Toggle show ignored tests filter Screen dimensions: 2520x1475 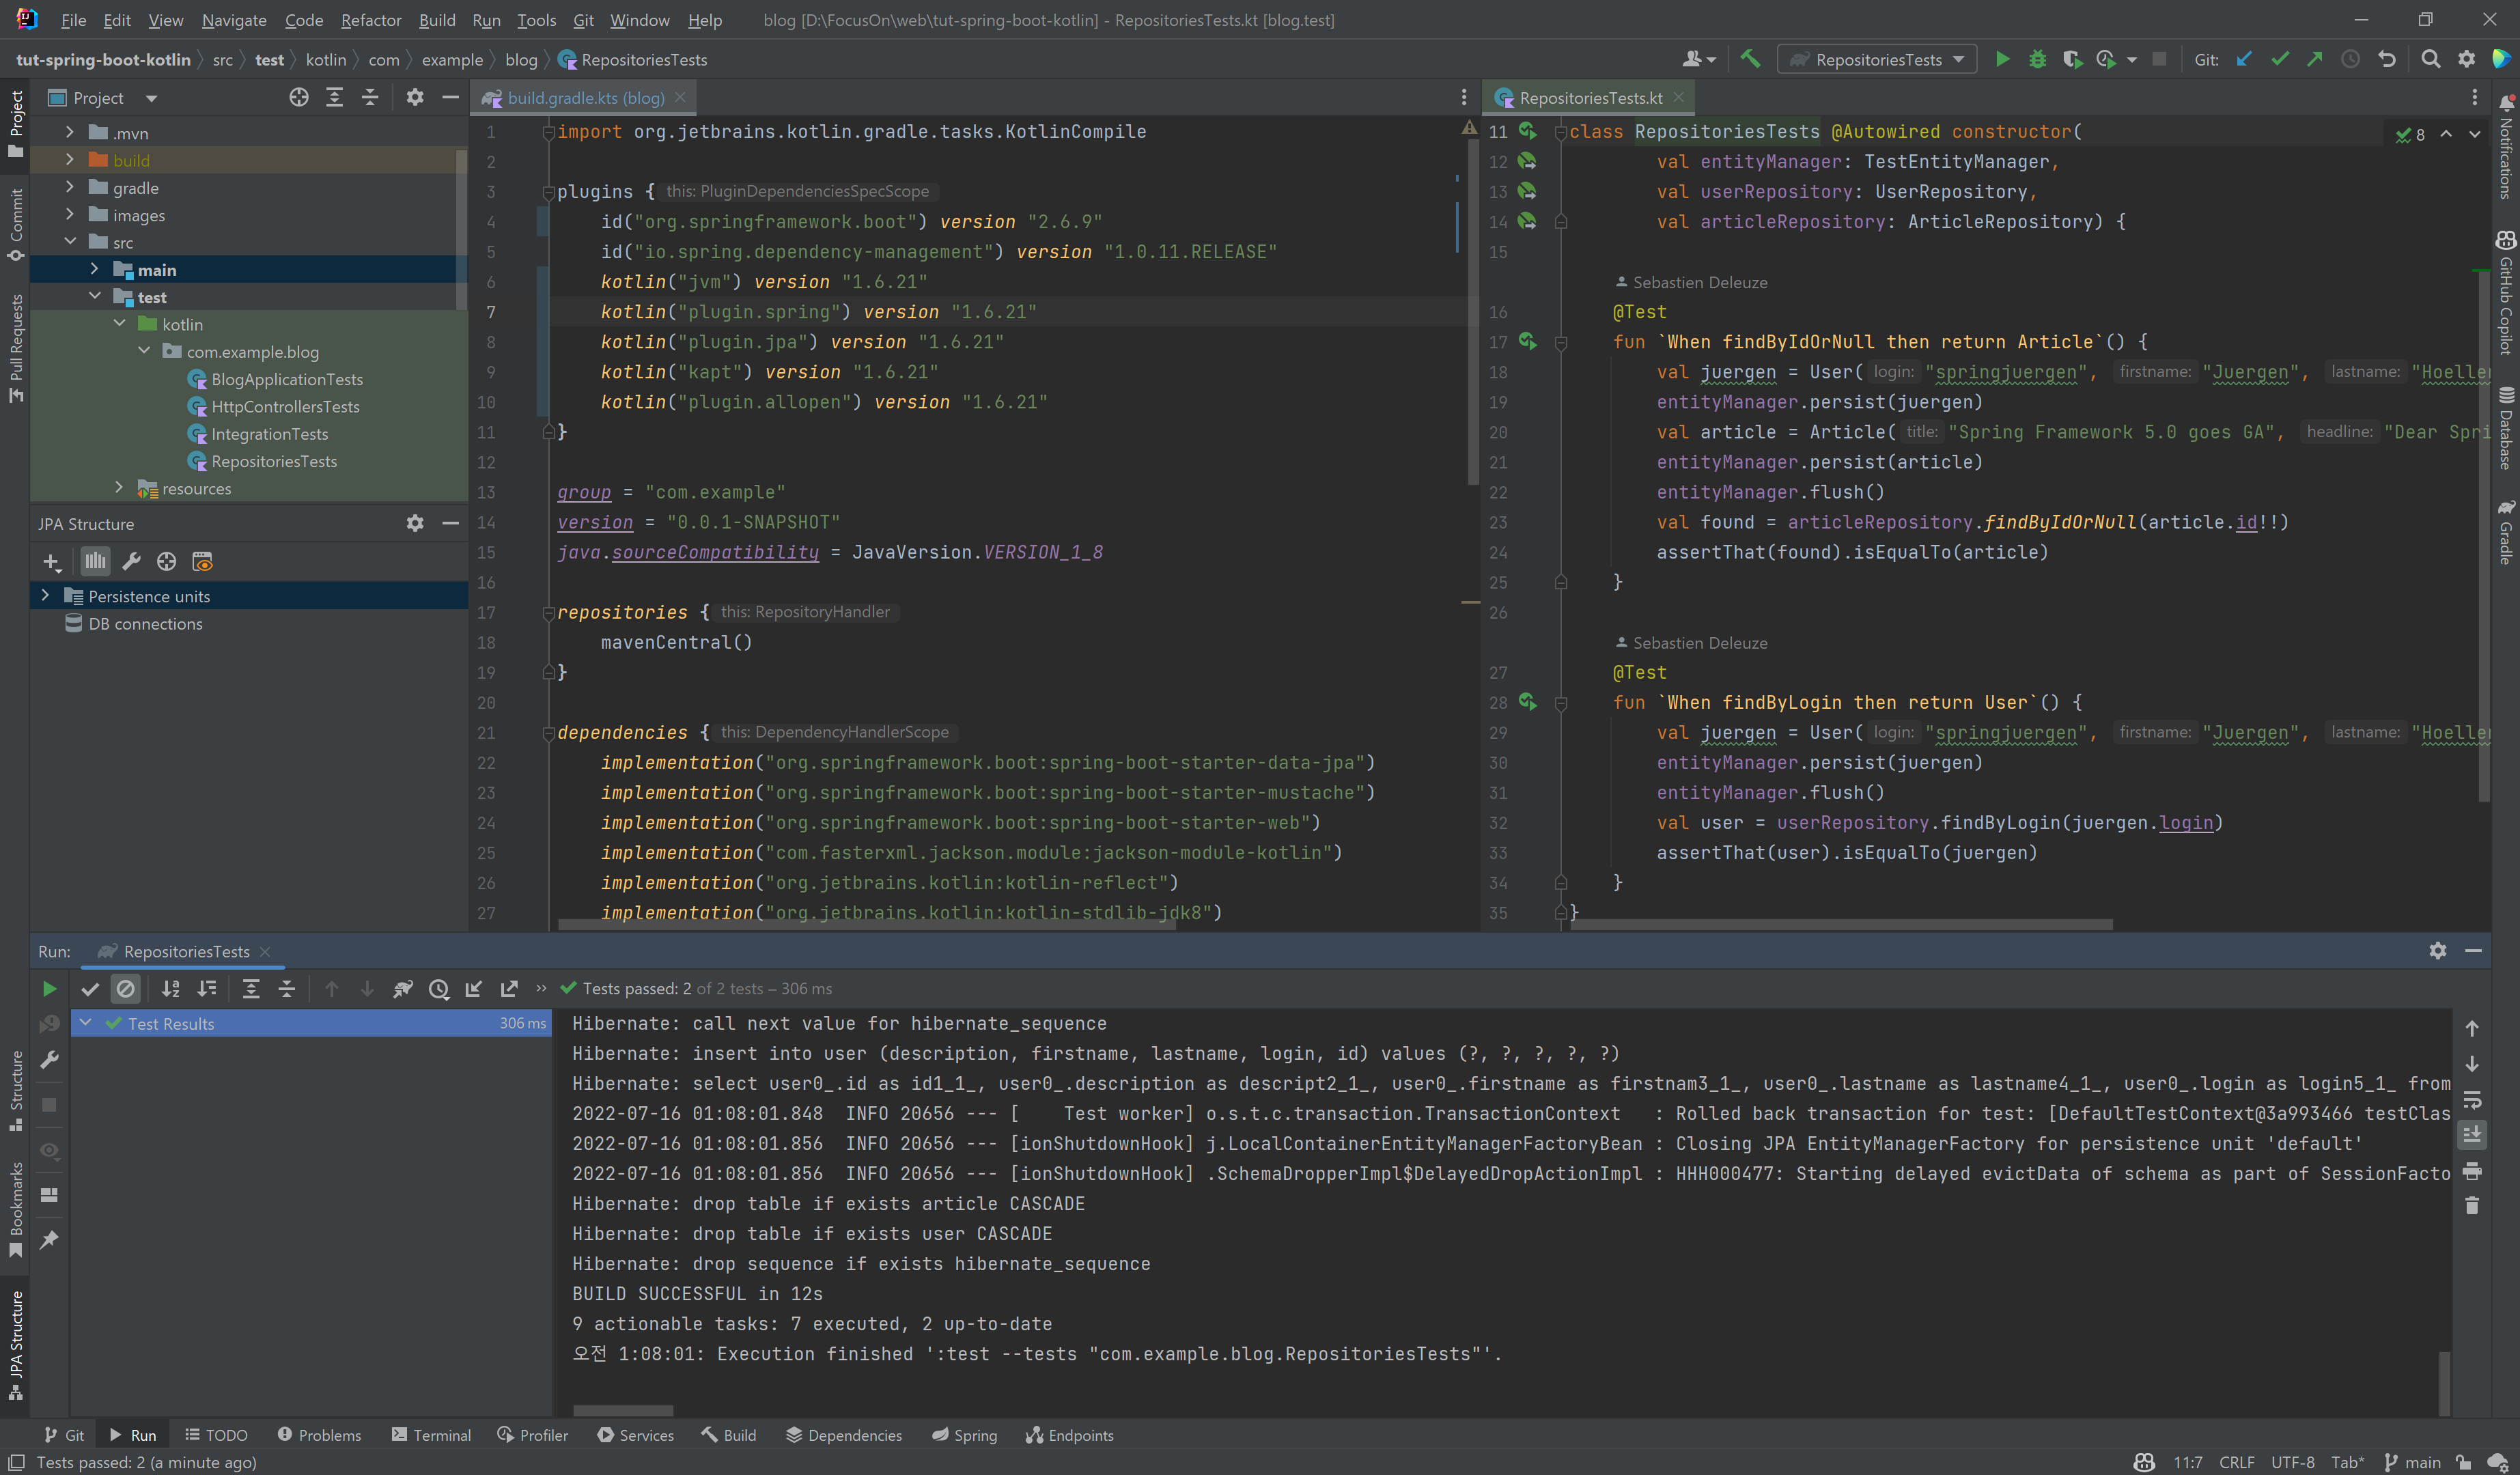pos(125,989)
